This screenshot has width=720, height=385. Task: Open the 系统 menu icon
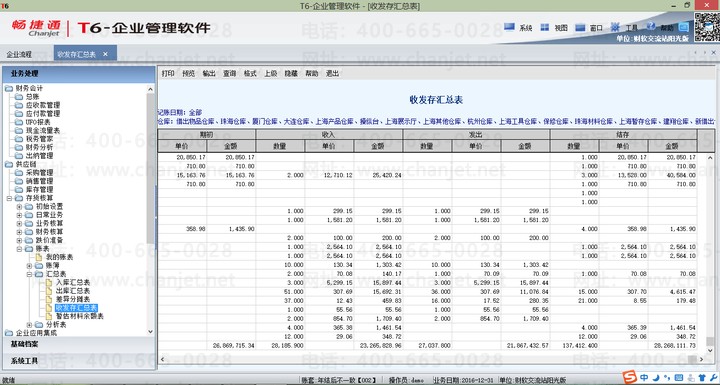(x=509, y=27)
